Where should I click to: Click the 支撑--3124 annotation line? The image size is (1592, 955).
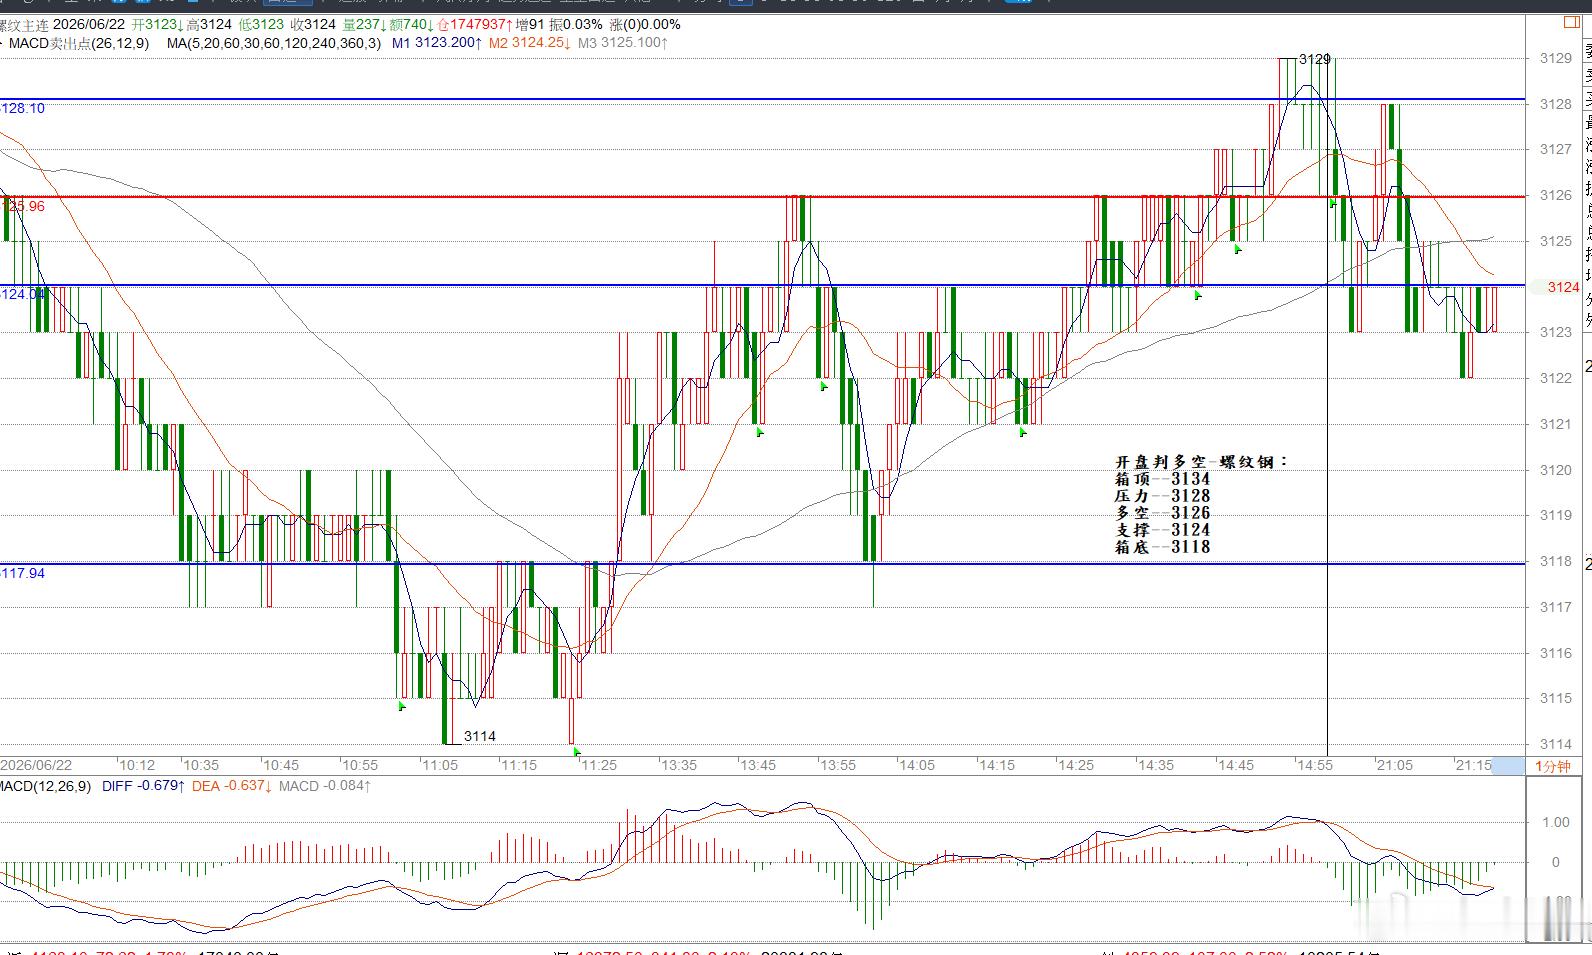coord(1163,530)
